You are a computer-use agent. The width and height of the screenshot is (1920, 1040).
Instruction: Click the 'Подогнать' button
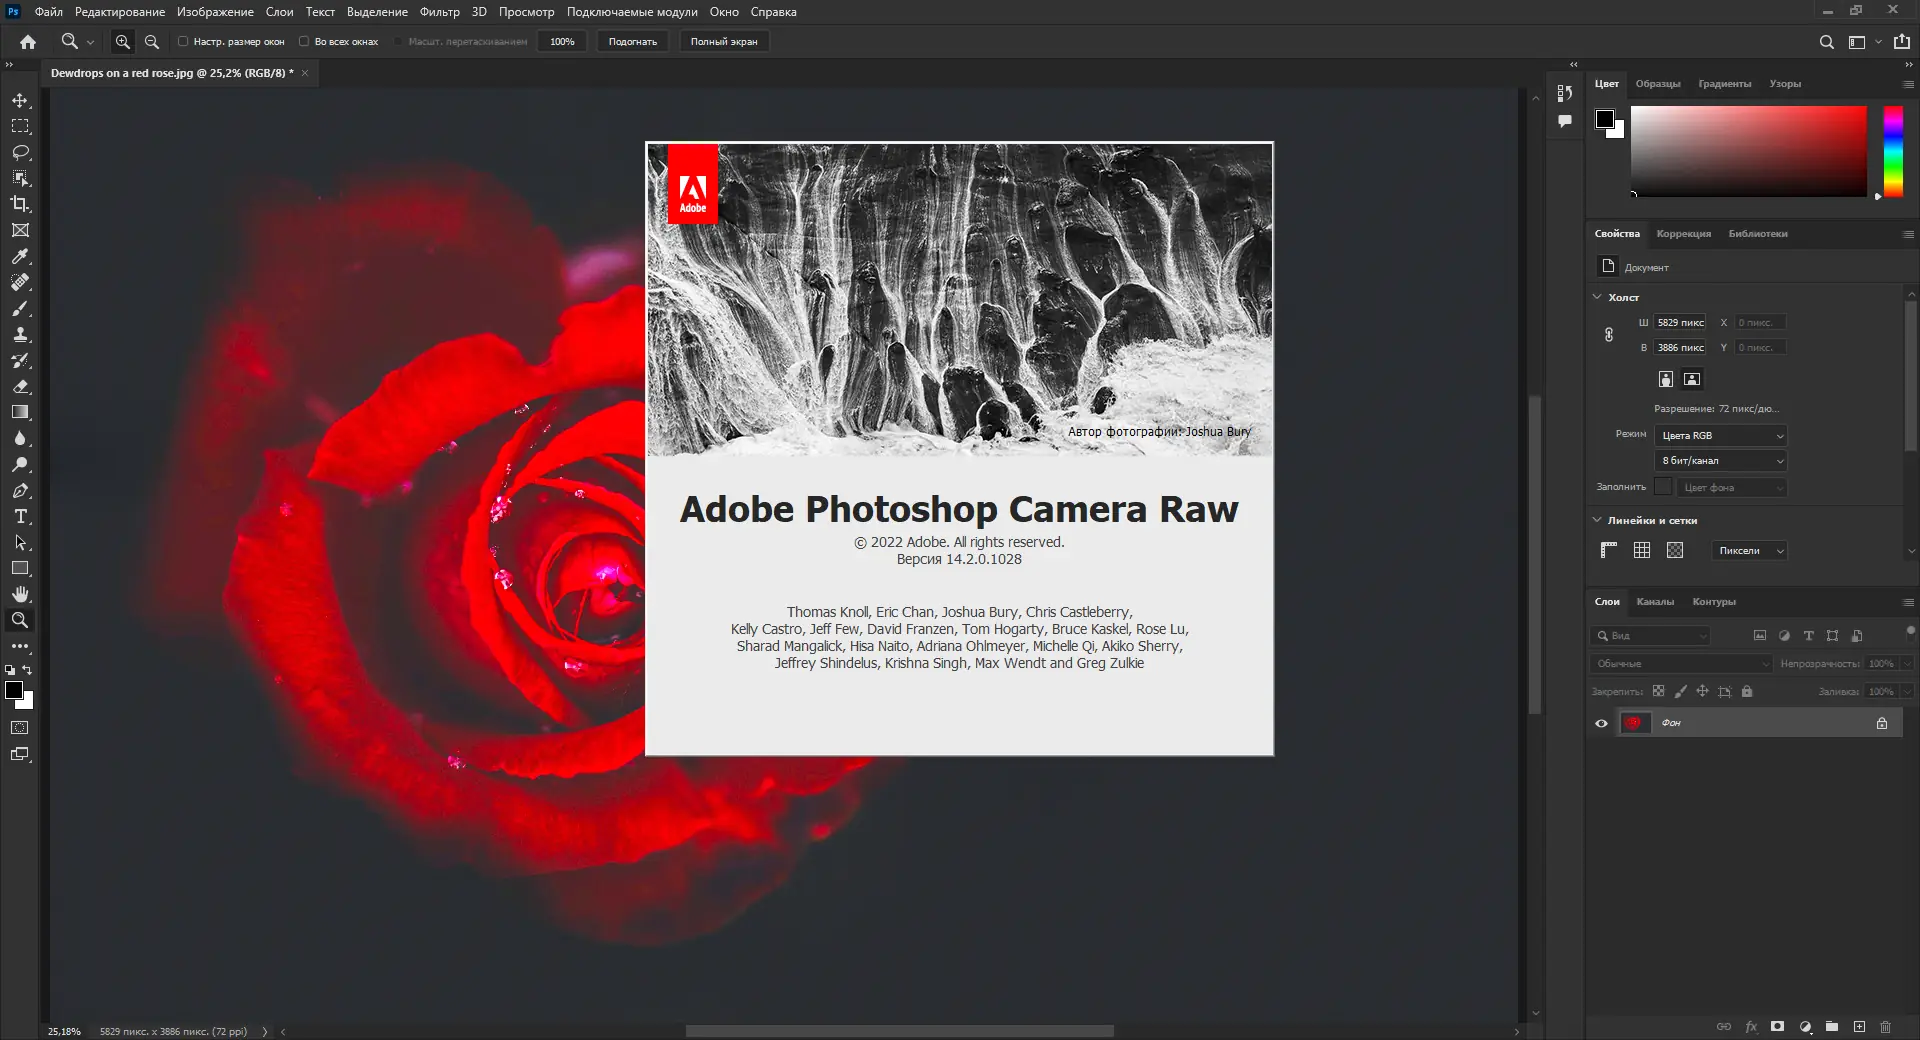tap(633, 42)
